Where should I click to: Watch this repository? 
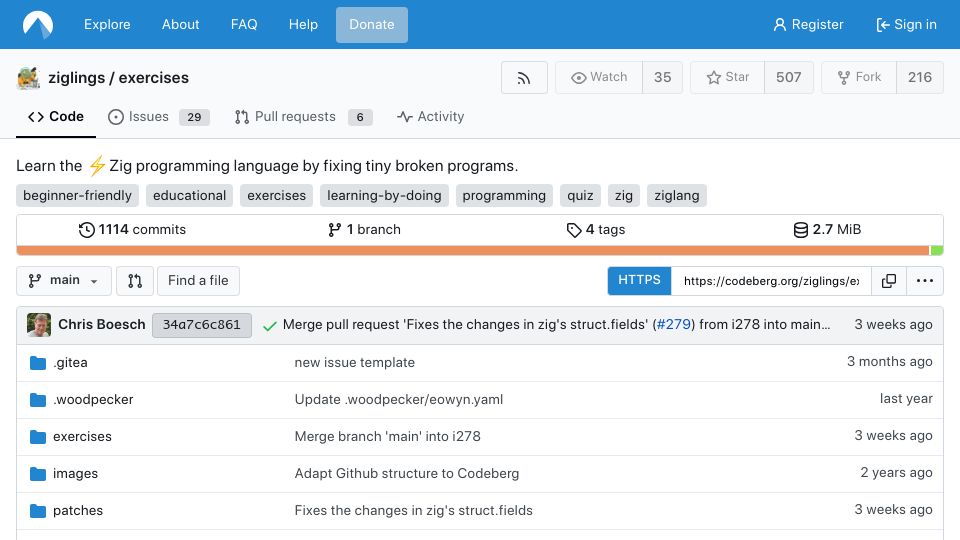[x=599, y=78]
